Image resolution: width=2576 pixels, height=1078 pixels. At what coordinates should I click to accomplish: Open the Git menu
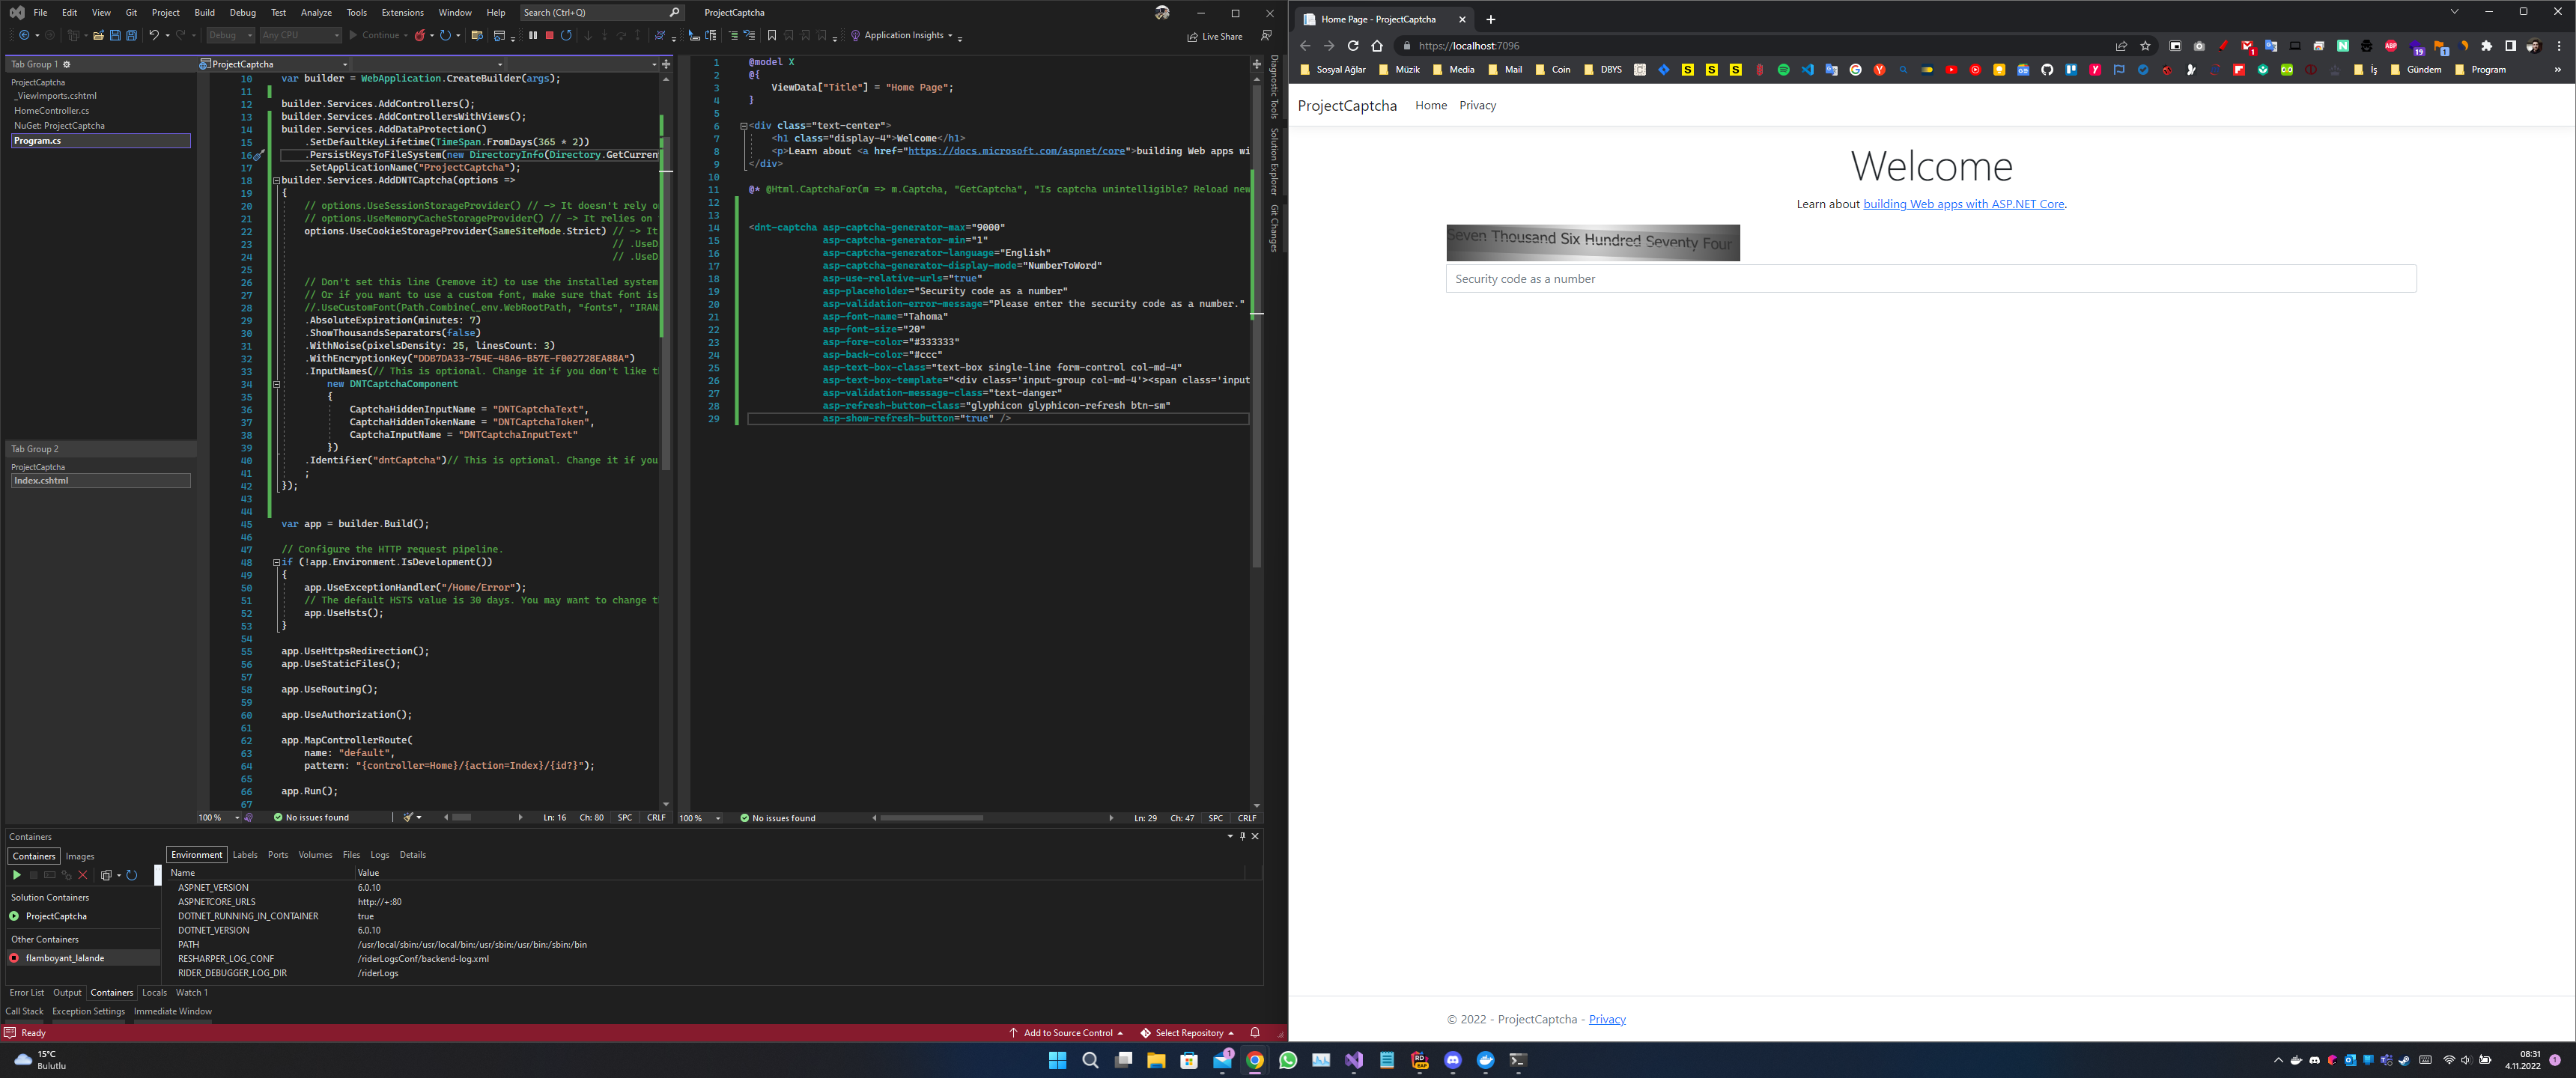(x=131, y=12)
